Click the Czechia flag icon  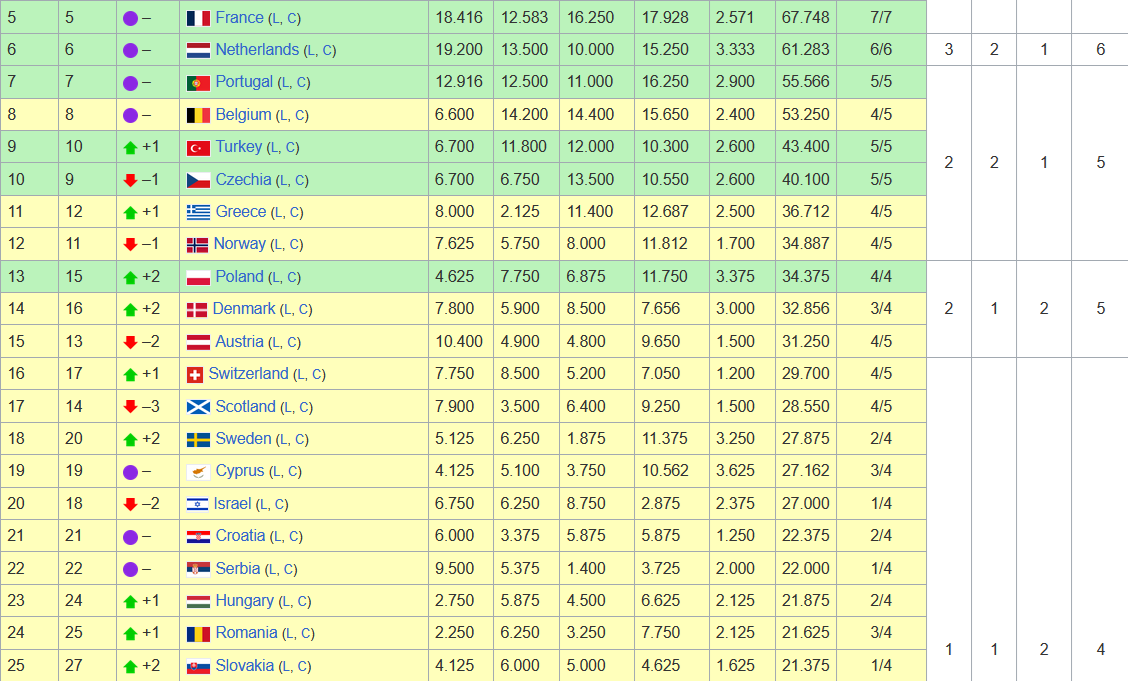[198, 180]
